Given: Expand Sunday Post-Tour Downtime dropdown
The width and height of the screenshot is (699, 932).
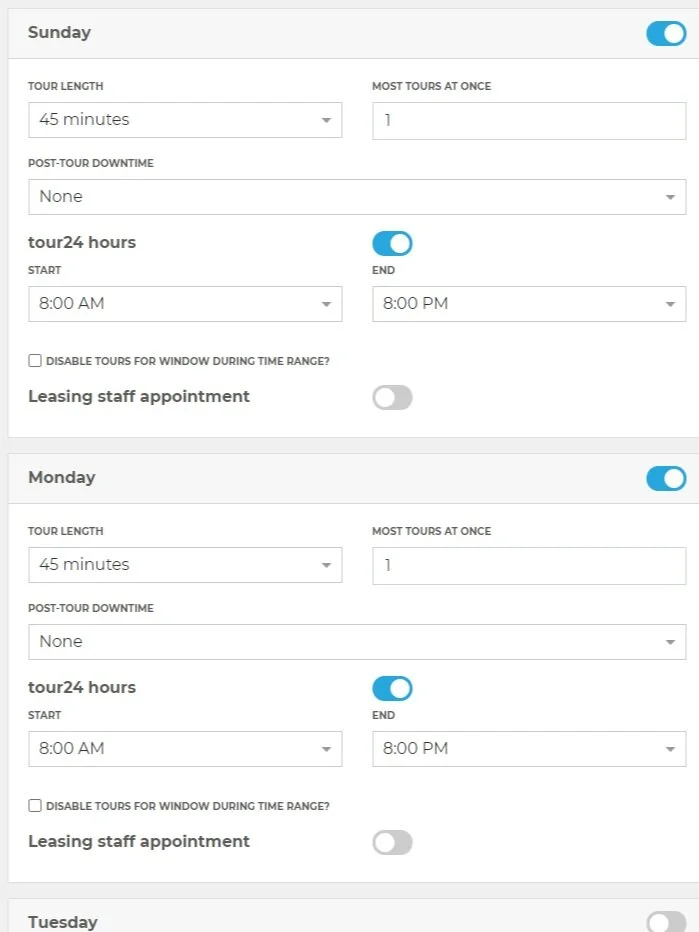Looking at the screenshot, I should tap(357, 197).
